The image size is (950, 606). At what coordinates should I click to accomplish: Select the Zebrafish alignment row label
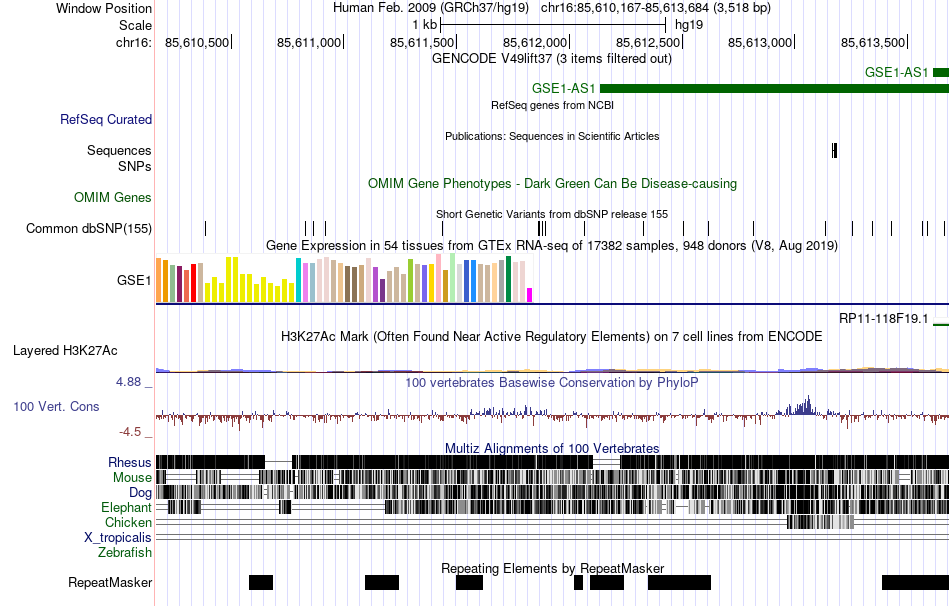tap(125, 552)
